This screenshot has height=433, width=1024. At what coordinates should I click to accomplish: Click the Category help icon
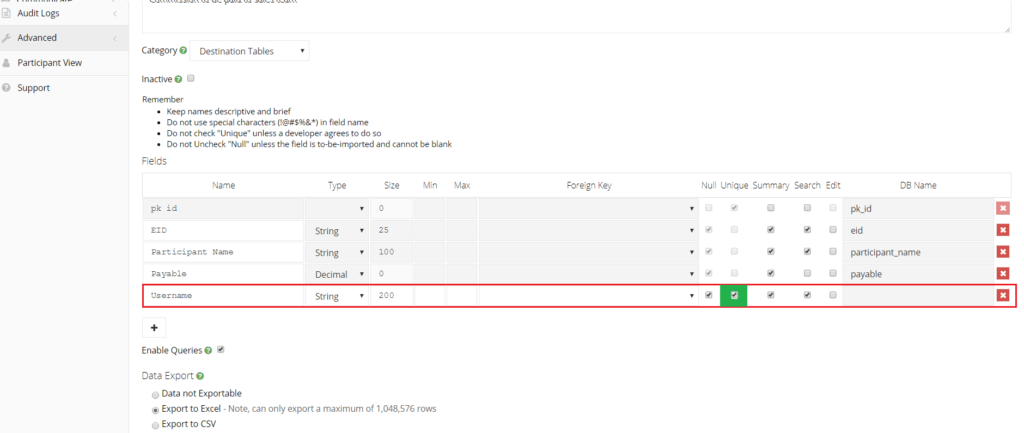point(183,50)
